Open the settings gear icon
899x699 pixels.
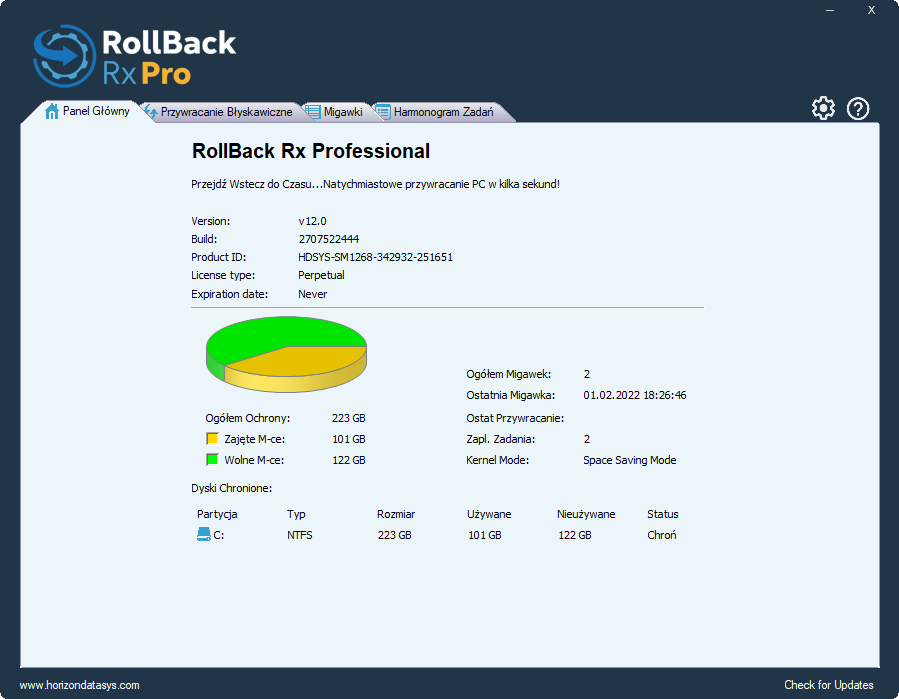(x=823, y=108)
